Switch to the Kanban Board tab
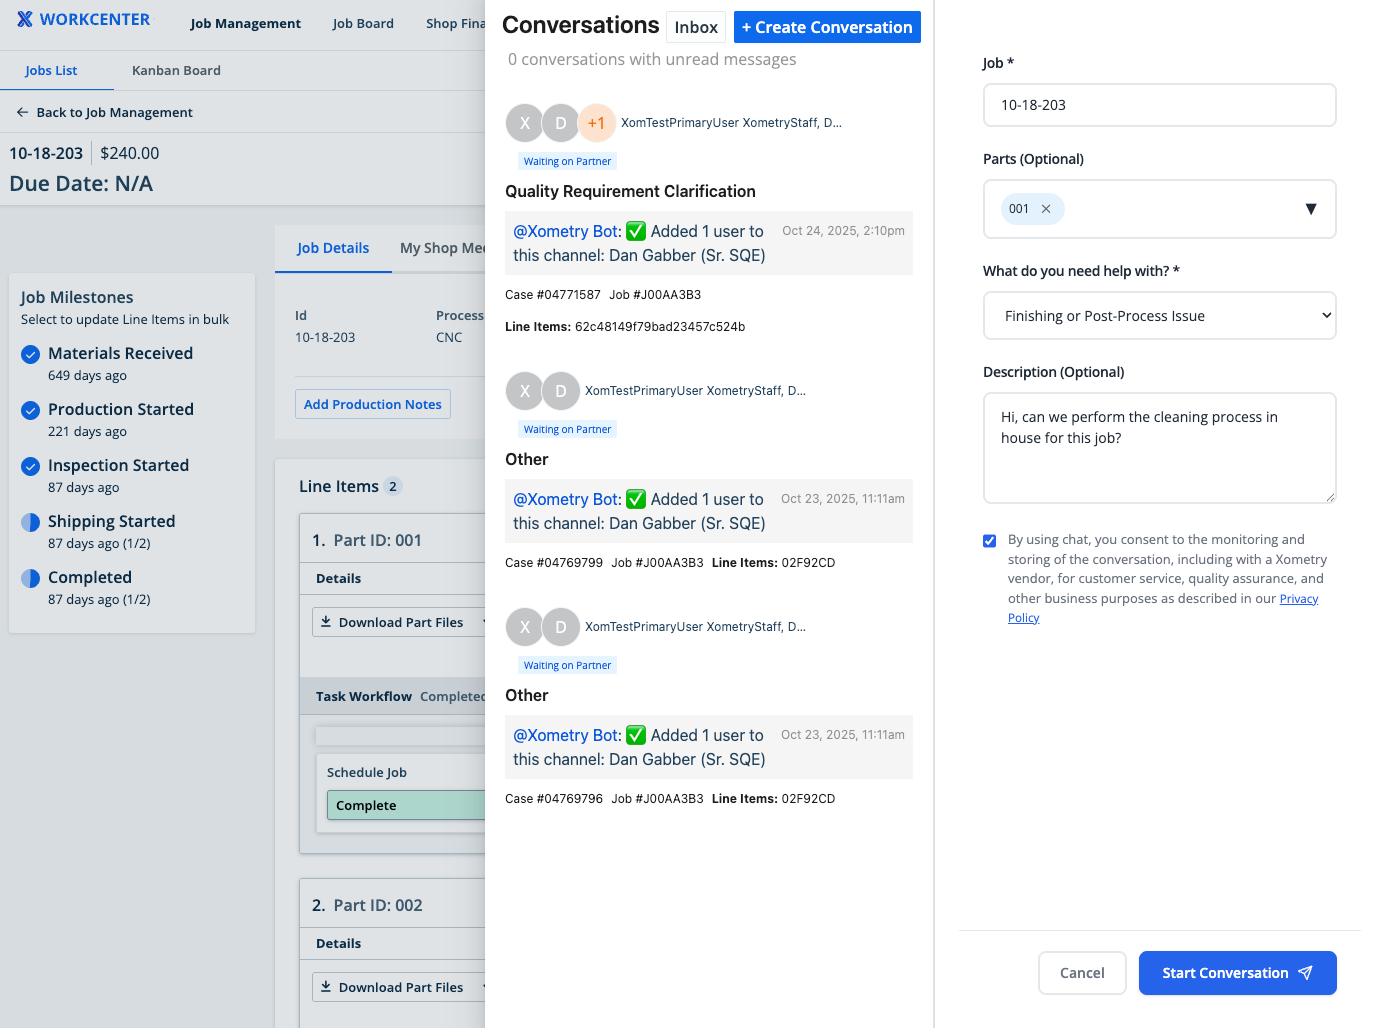The height and width of the screenshot is (1028, 1378). point(176,71)
